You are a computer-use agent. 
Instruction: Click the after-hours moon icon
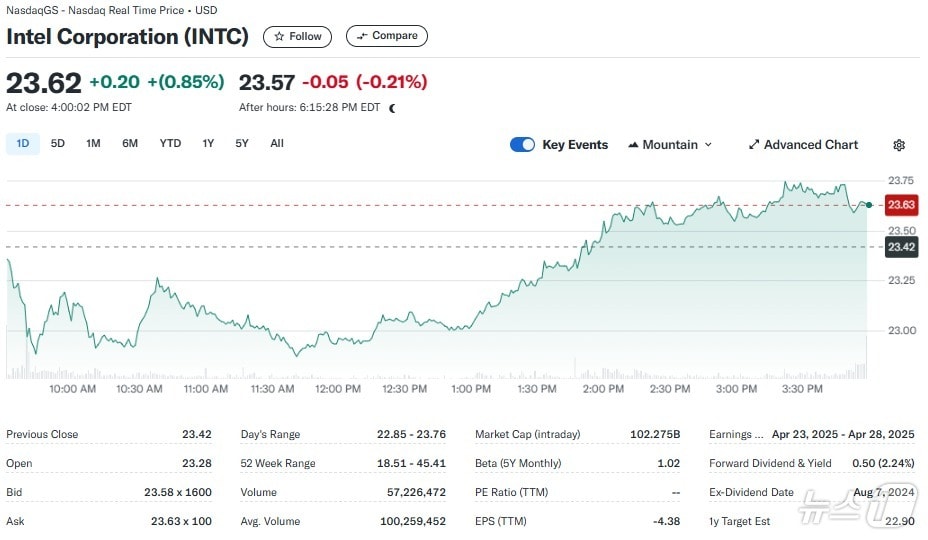(x=392, y=108)
